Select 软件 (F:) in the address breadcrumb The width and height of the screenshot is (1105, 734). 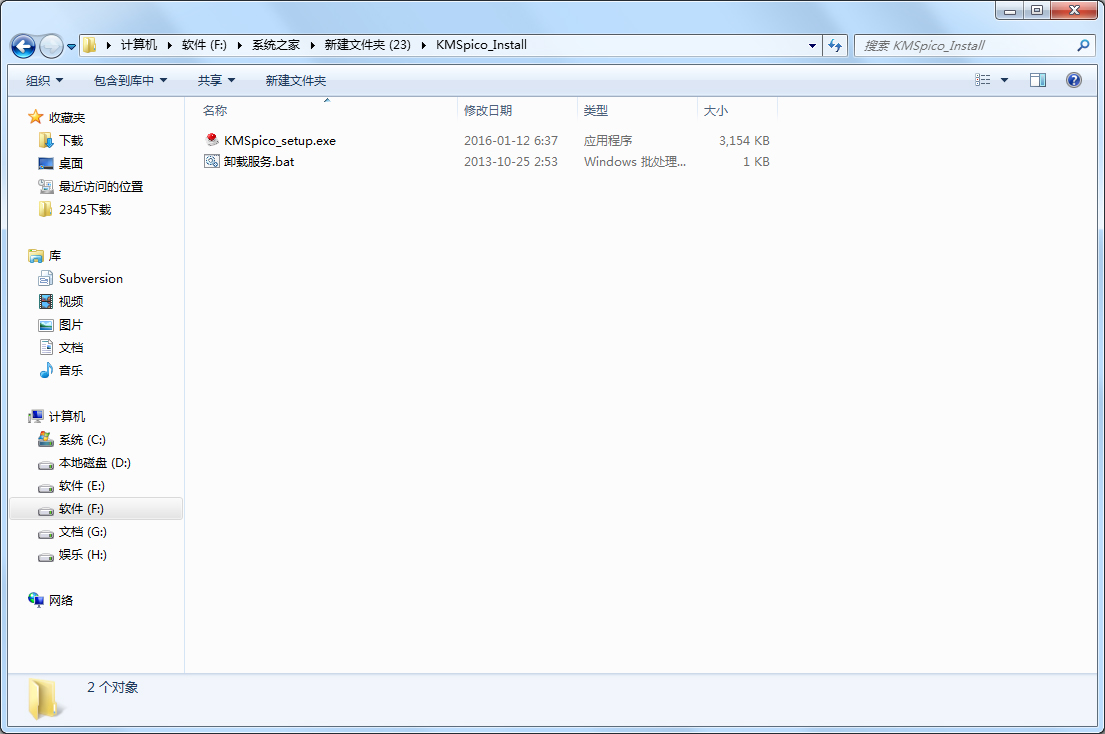coord(204,45)
